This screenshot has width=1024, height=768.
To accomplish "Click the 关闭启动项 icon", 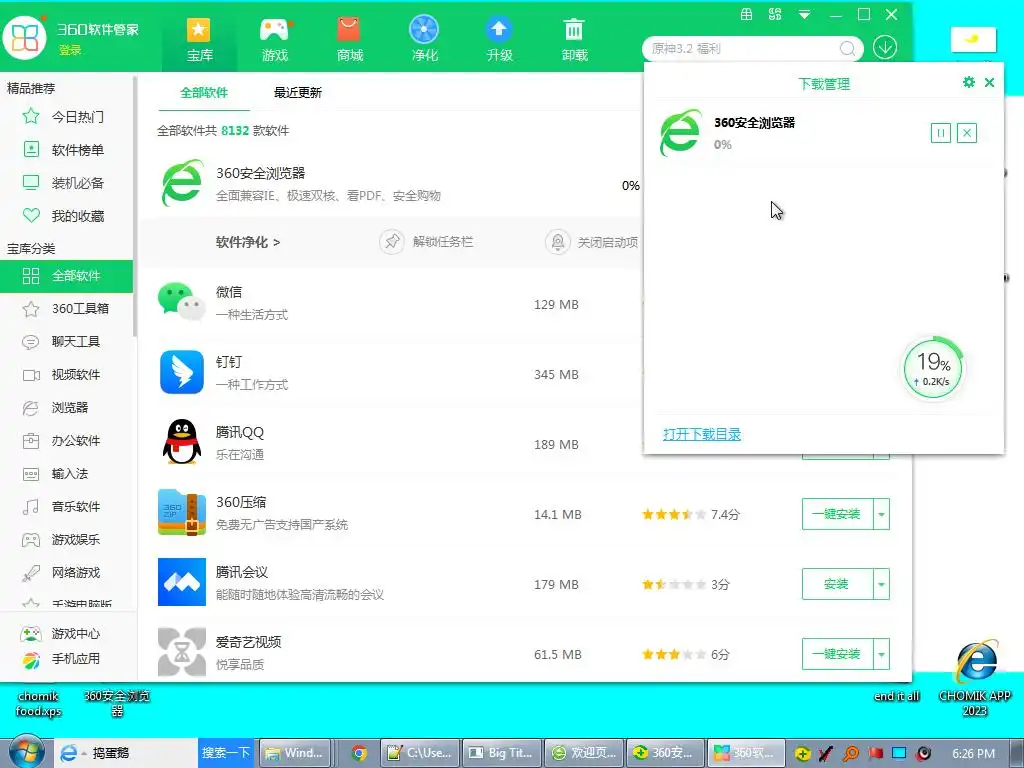I will pos(558,242).
